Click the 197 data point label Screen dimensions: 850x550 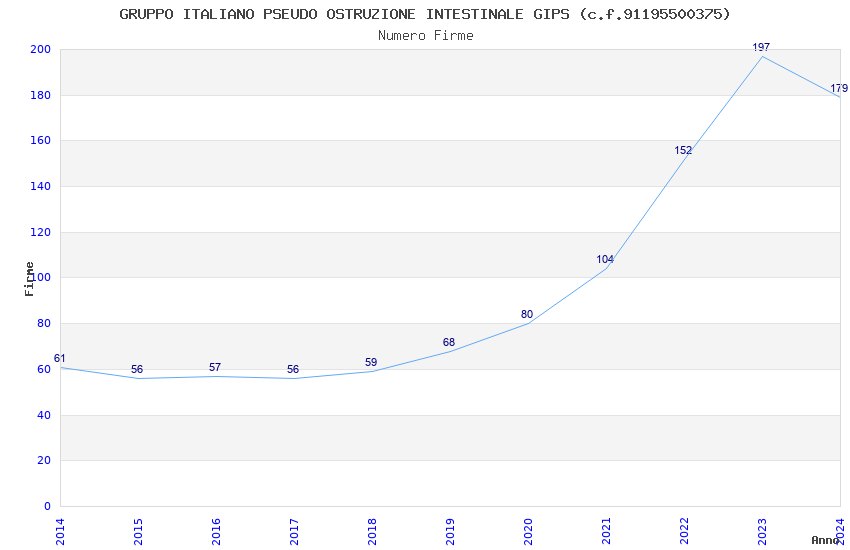tap(761, 47)
